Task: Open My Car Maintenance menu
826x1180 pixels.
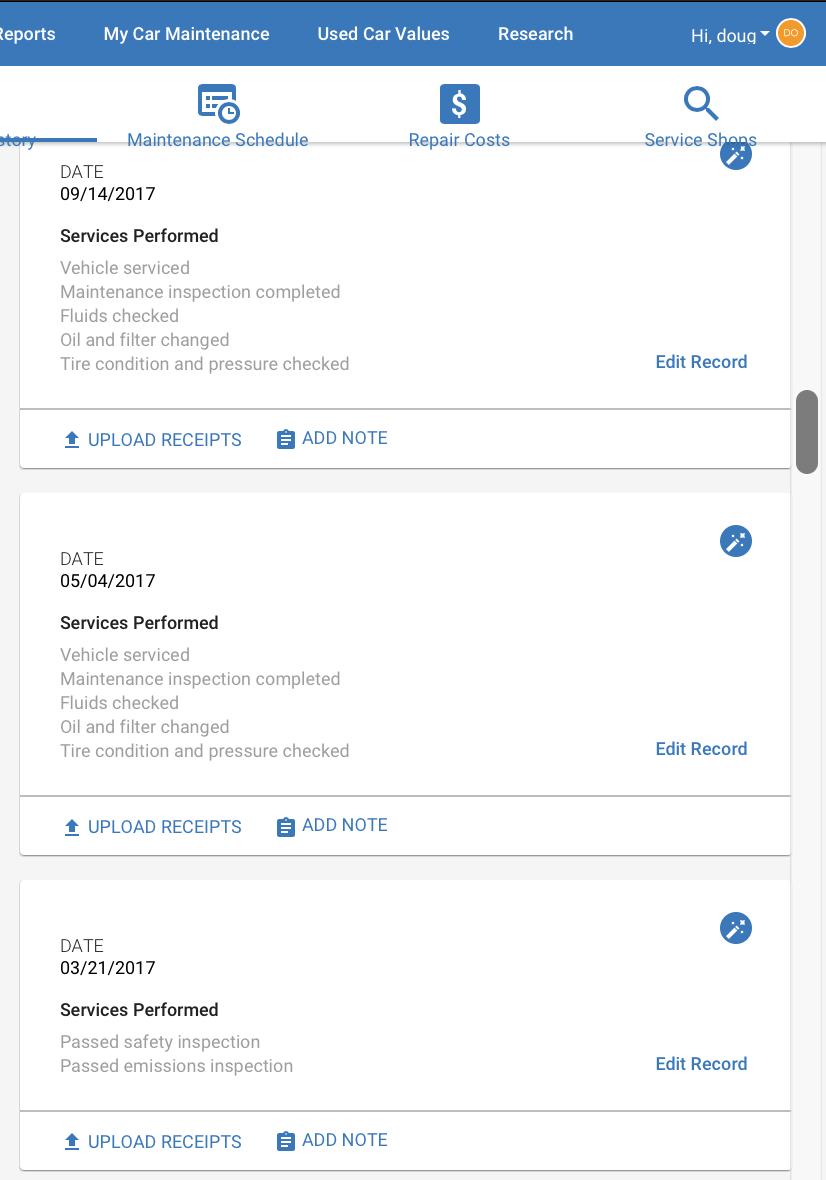Action: pos(187,34)
